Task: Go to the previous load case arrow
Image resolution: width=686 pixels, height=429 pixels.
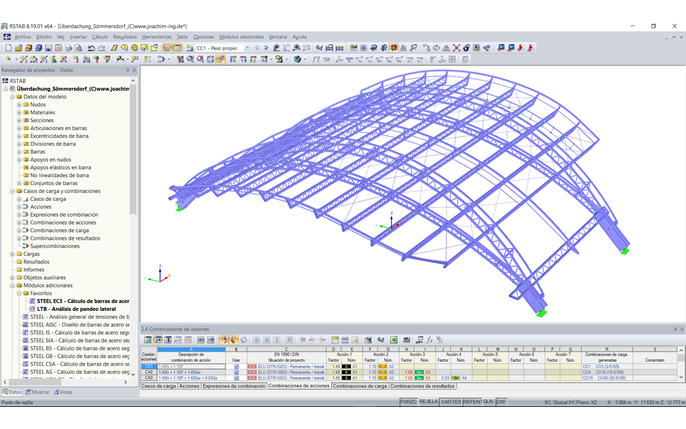Action: click(x=257, y=48)
